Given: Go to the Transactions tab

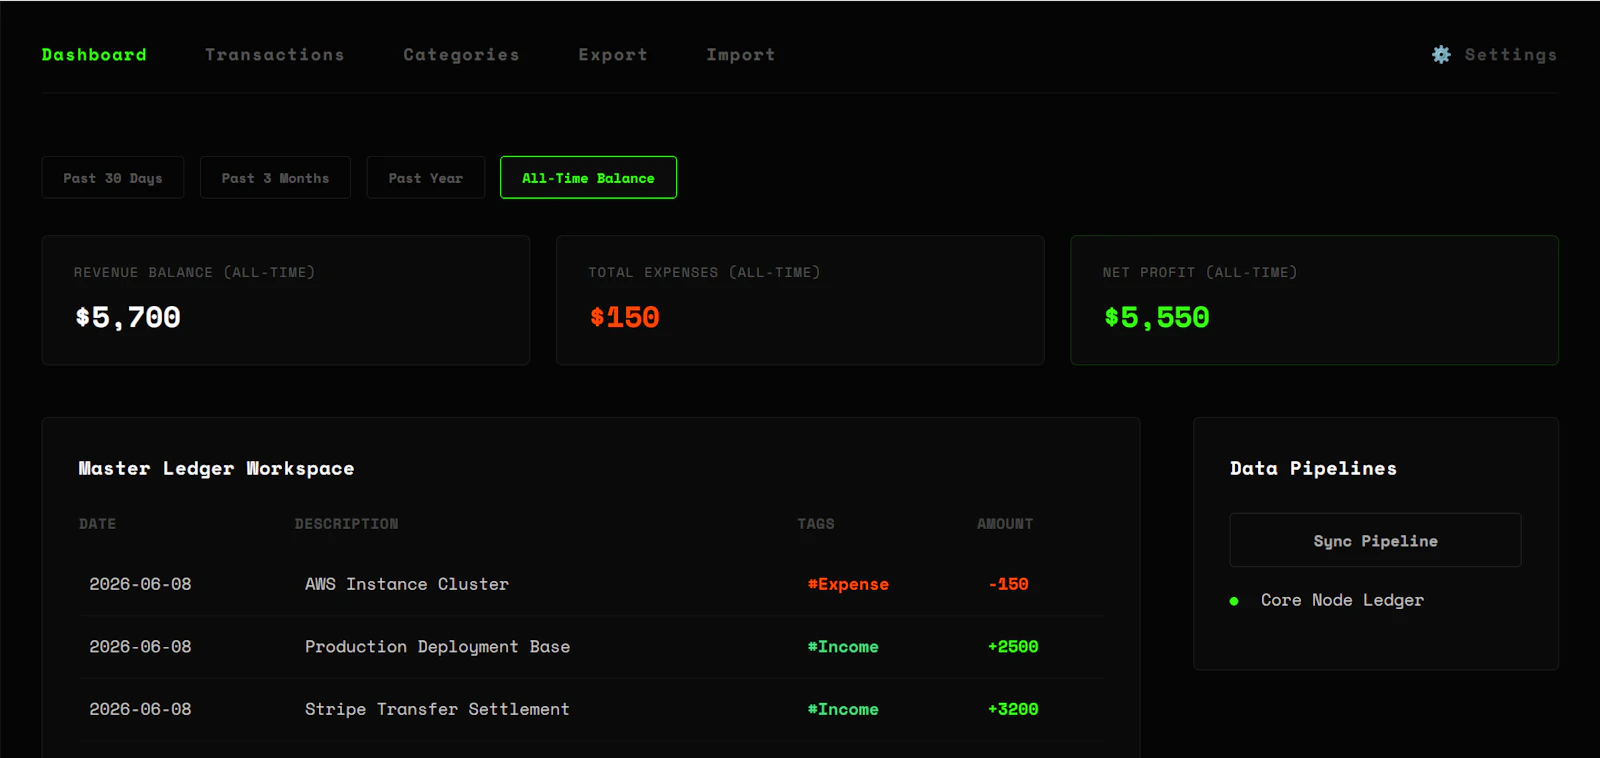Looking at the screenshot, I should (275, 55).
